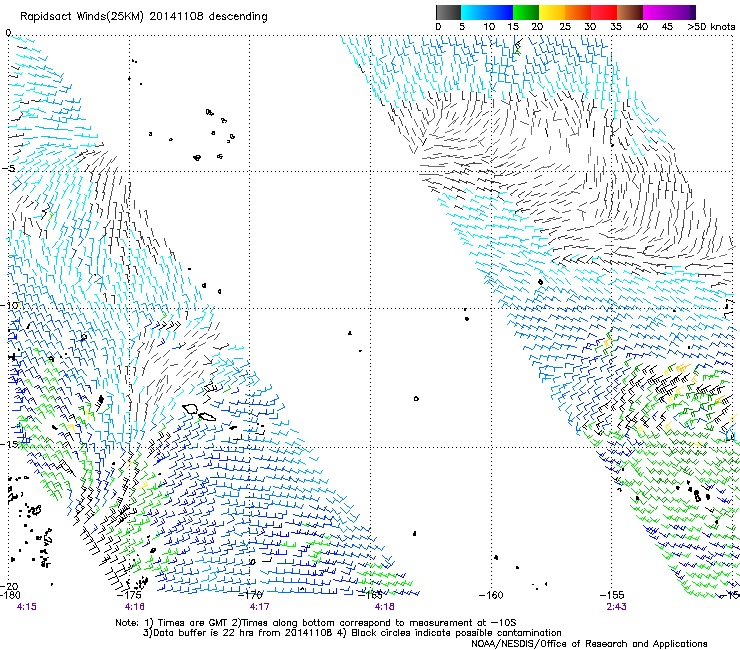The width and height of the screenshot is (740, 650).
Task: Click the purple '2:43' time label
Action: click(616, 607)
